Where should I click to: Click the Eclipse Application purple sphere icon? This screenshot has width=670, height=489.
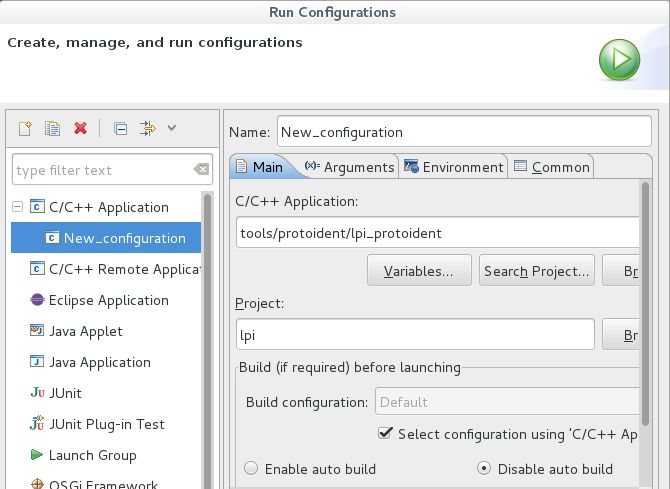pyautogui.click(x=37, y=300)
